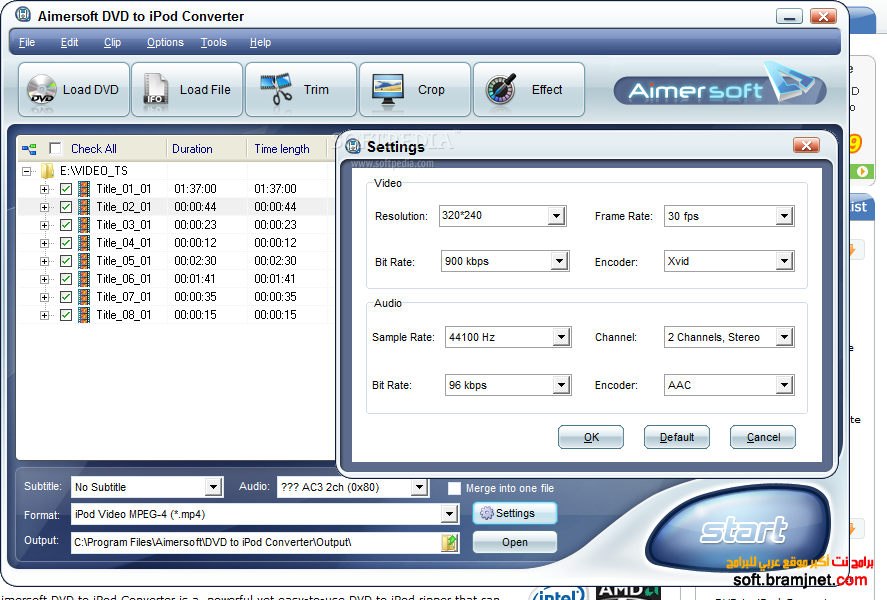Open the Clip menu
Viewport: 887px width, 600px height.
[x=113, y=42]
